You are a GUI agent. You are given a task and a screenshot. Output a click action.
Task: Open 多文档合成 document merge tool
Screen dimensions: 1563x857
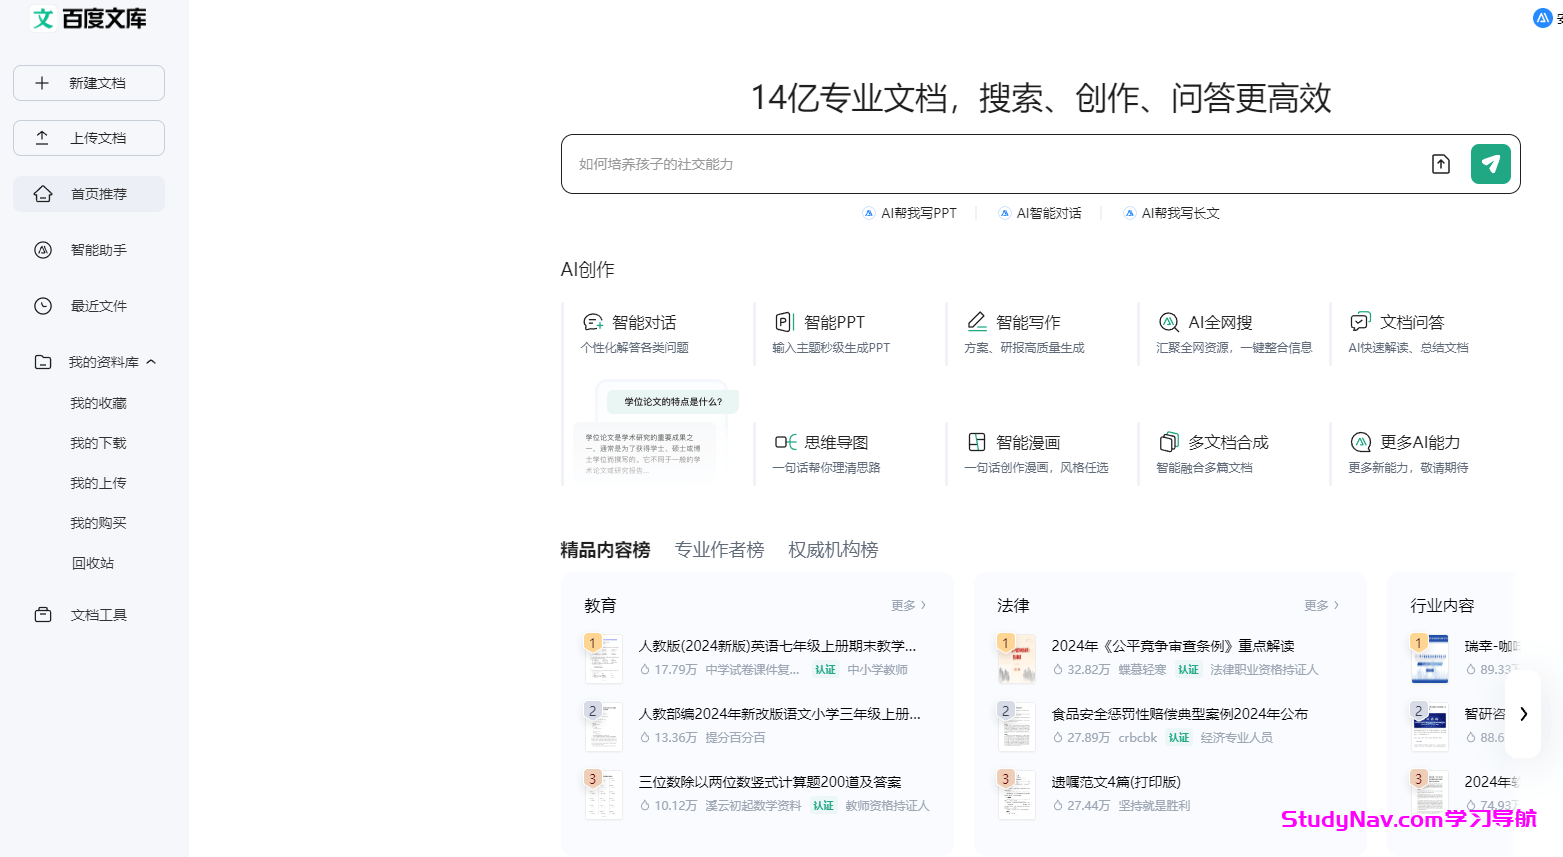(1227, 443)
